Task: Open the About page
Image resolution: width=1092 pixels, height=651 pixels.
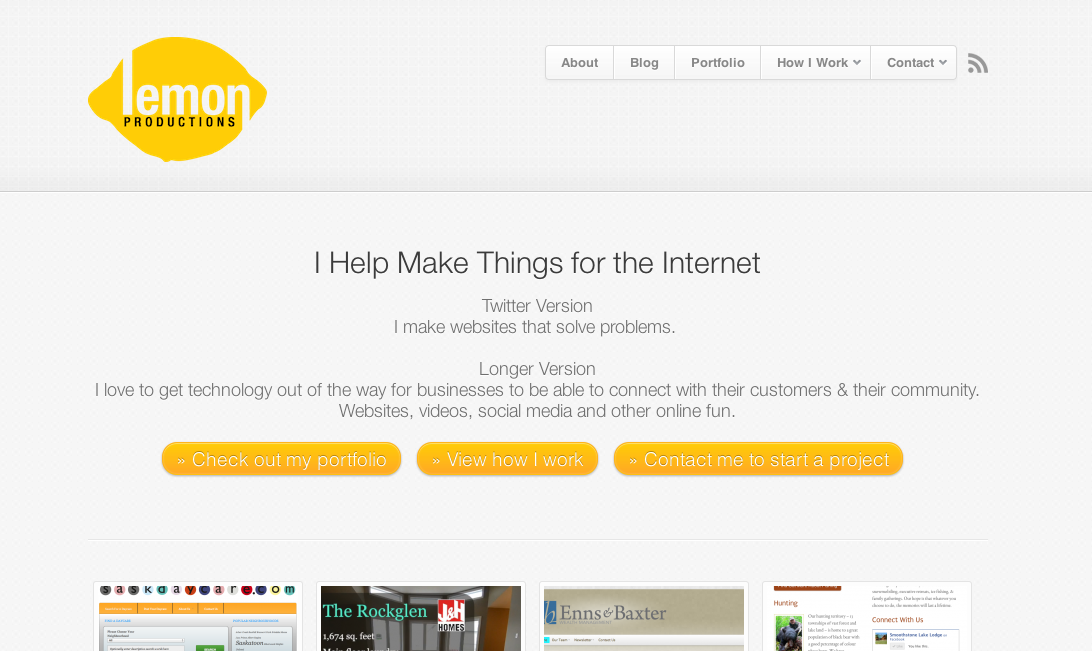Action: (x=579, y=63)
